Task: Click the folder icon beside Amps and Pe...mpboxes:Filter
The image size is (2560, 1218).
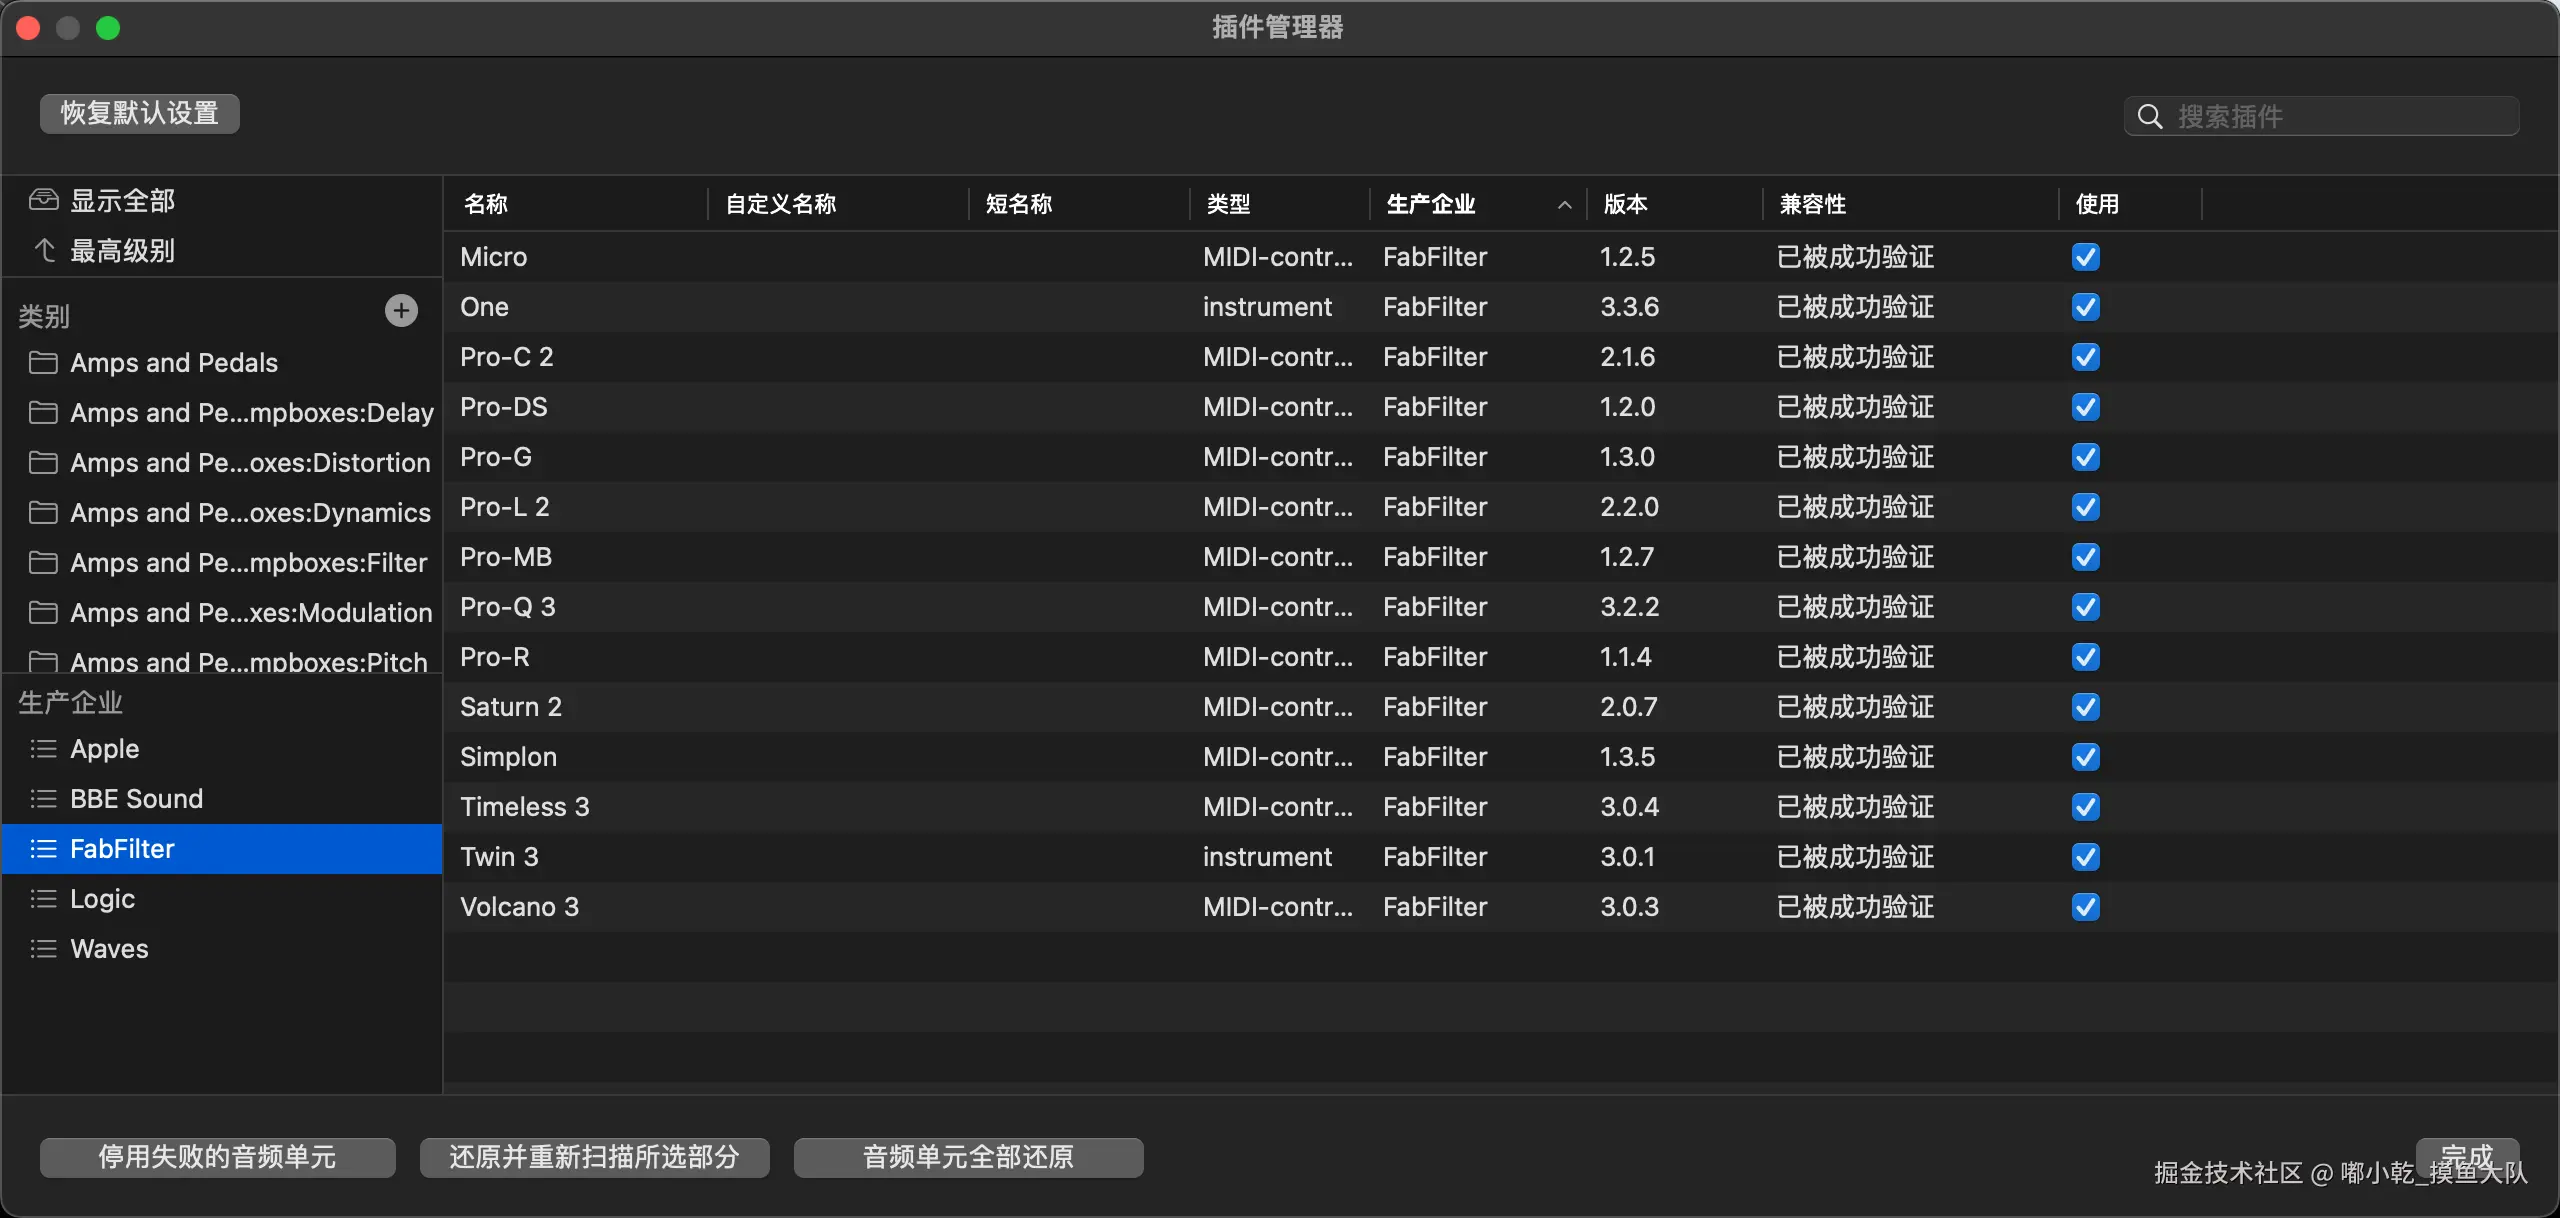Action: (x=43, y=562)
